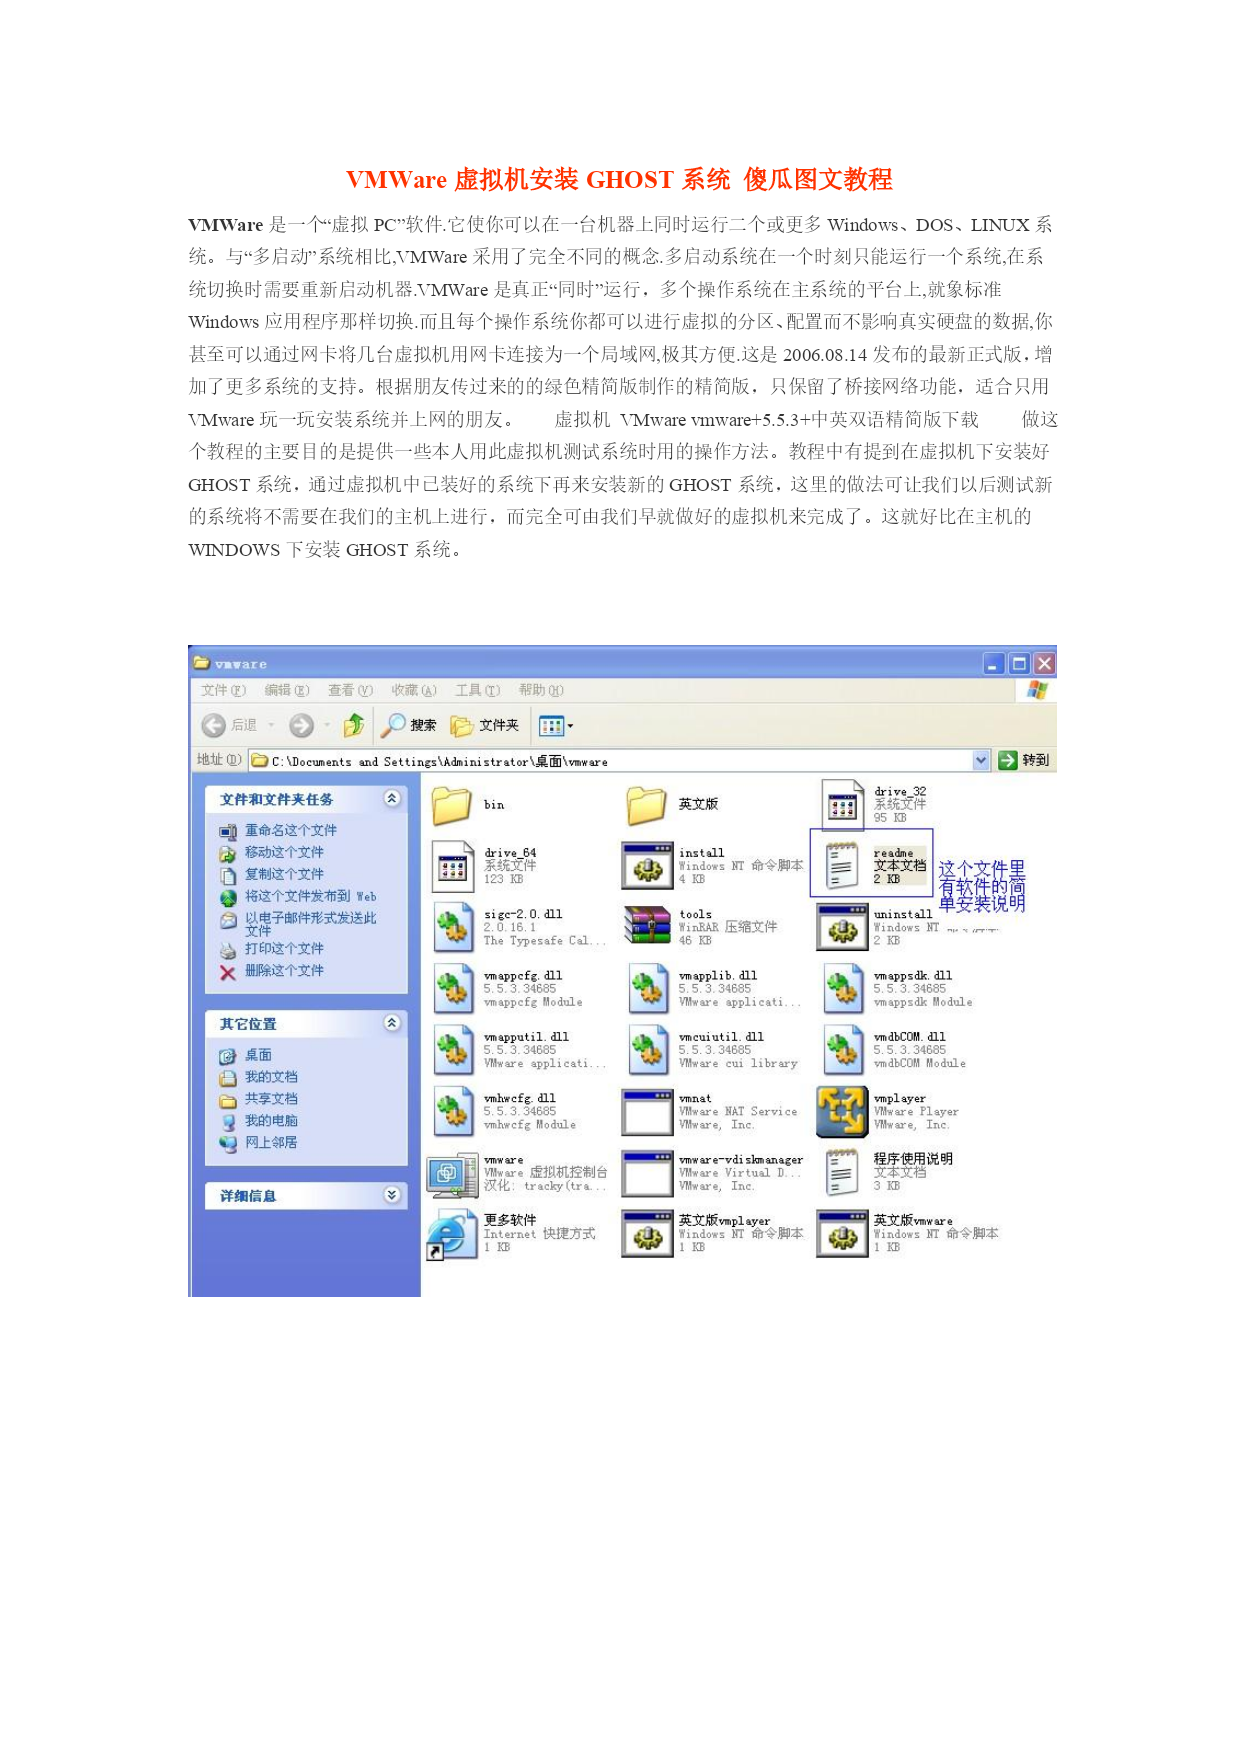Select the uninstall script icon
Image resolution: width=1241 pixels, height=1754 pixels.
[842, 928]
